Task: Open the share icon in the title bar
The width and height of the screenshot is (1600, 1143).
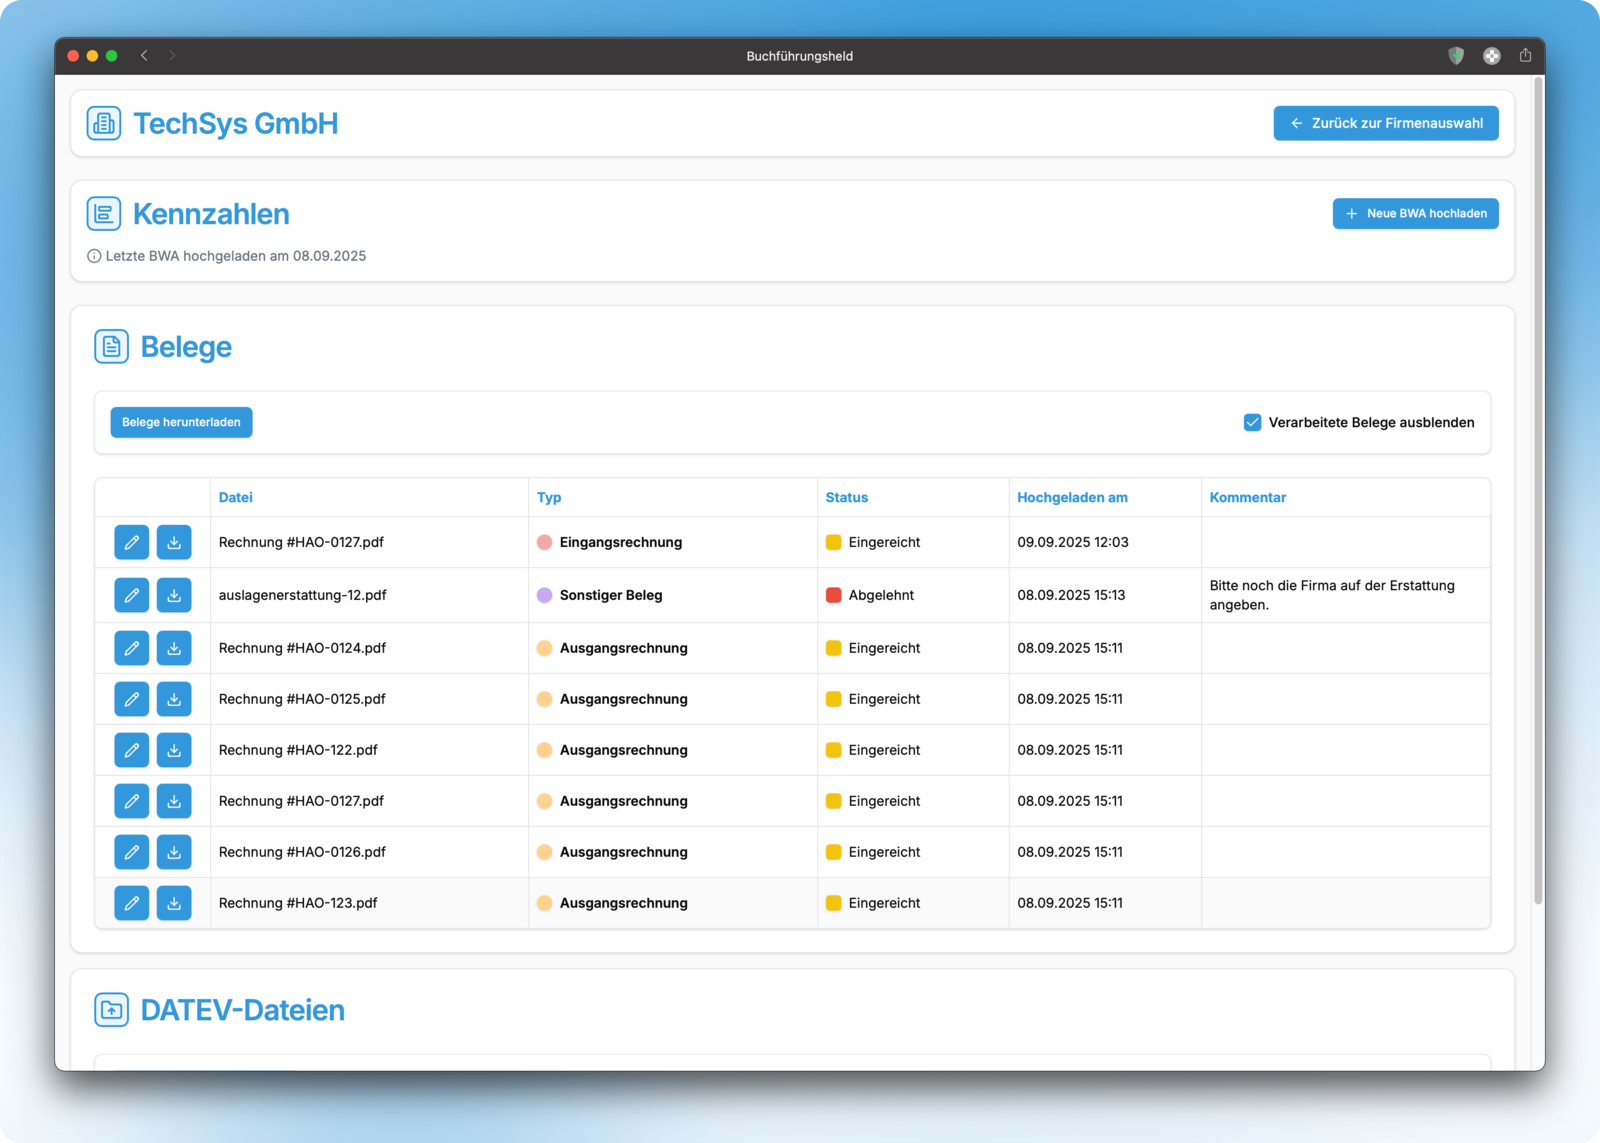Action: point(1525,56)
